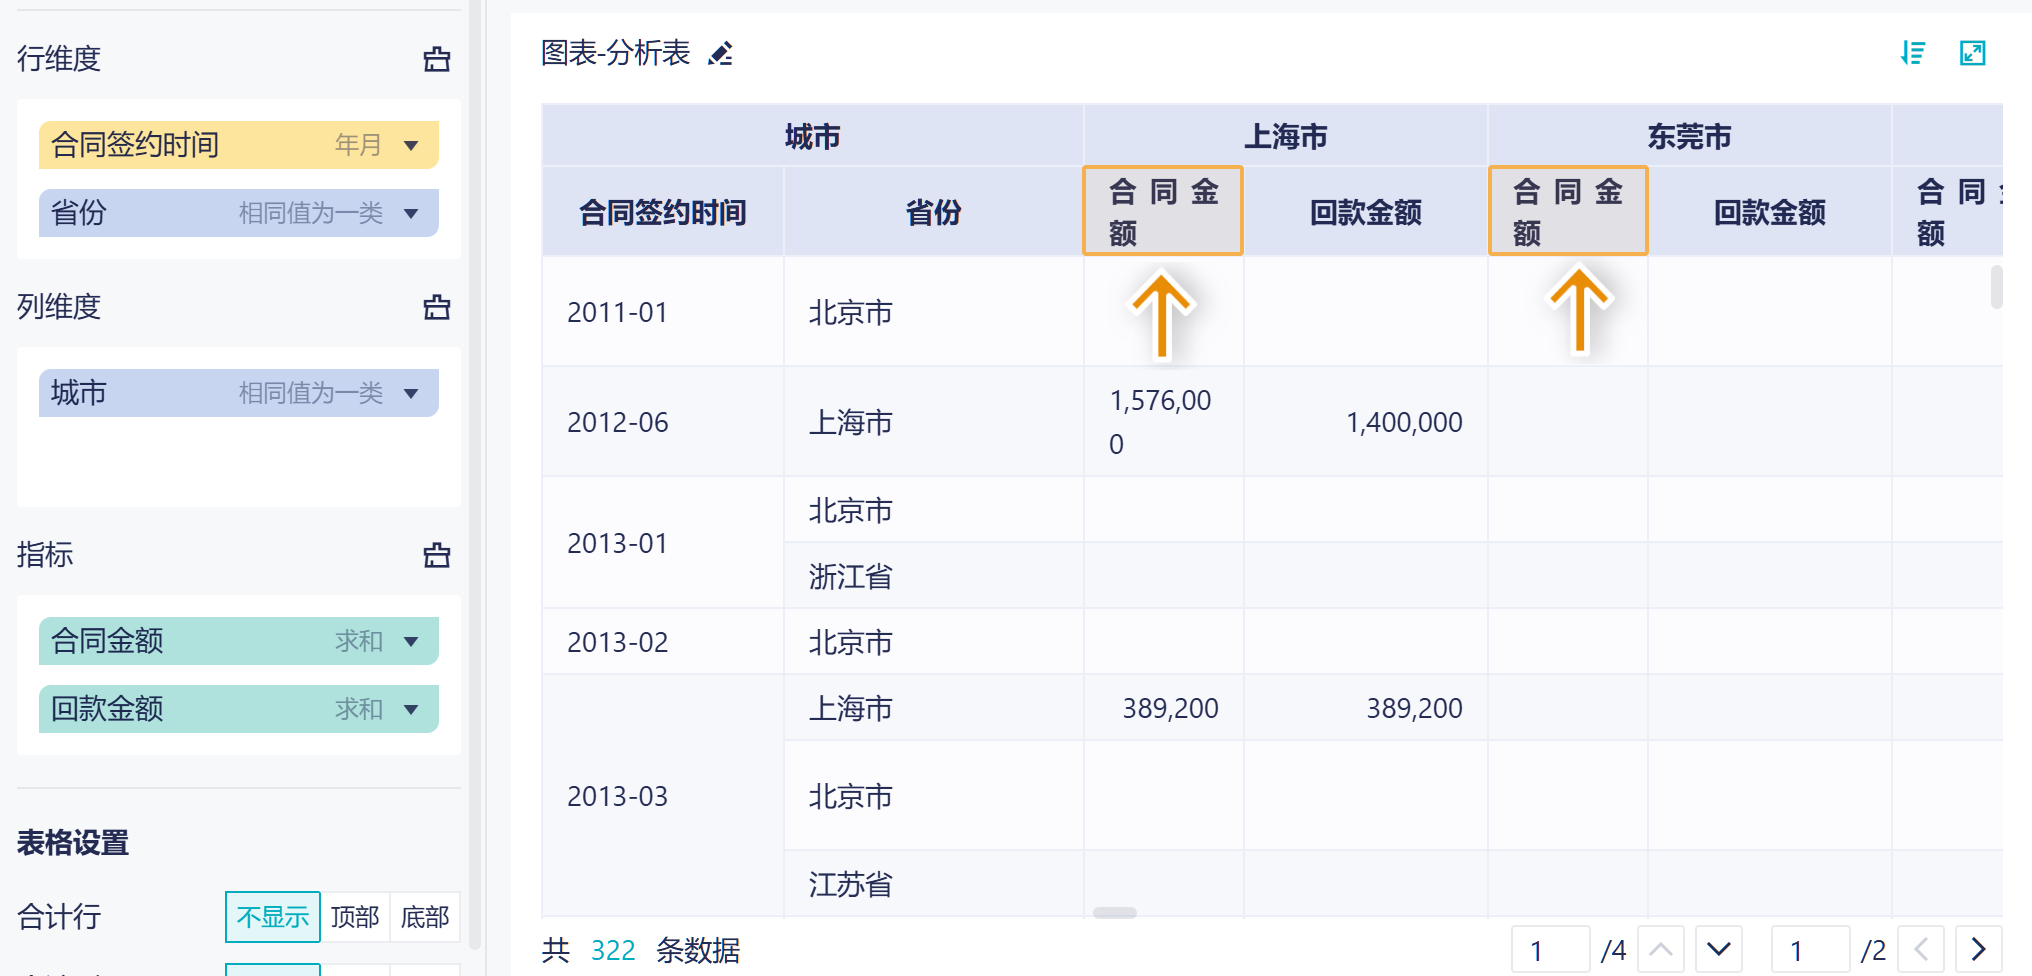The height and width of the screenshot is (976, 2032).
Task: Click the edit pencil icon beside chart title
Action: tap(720, 54)
